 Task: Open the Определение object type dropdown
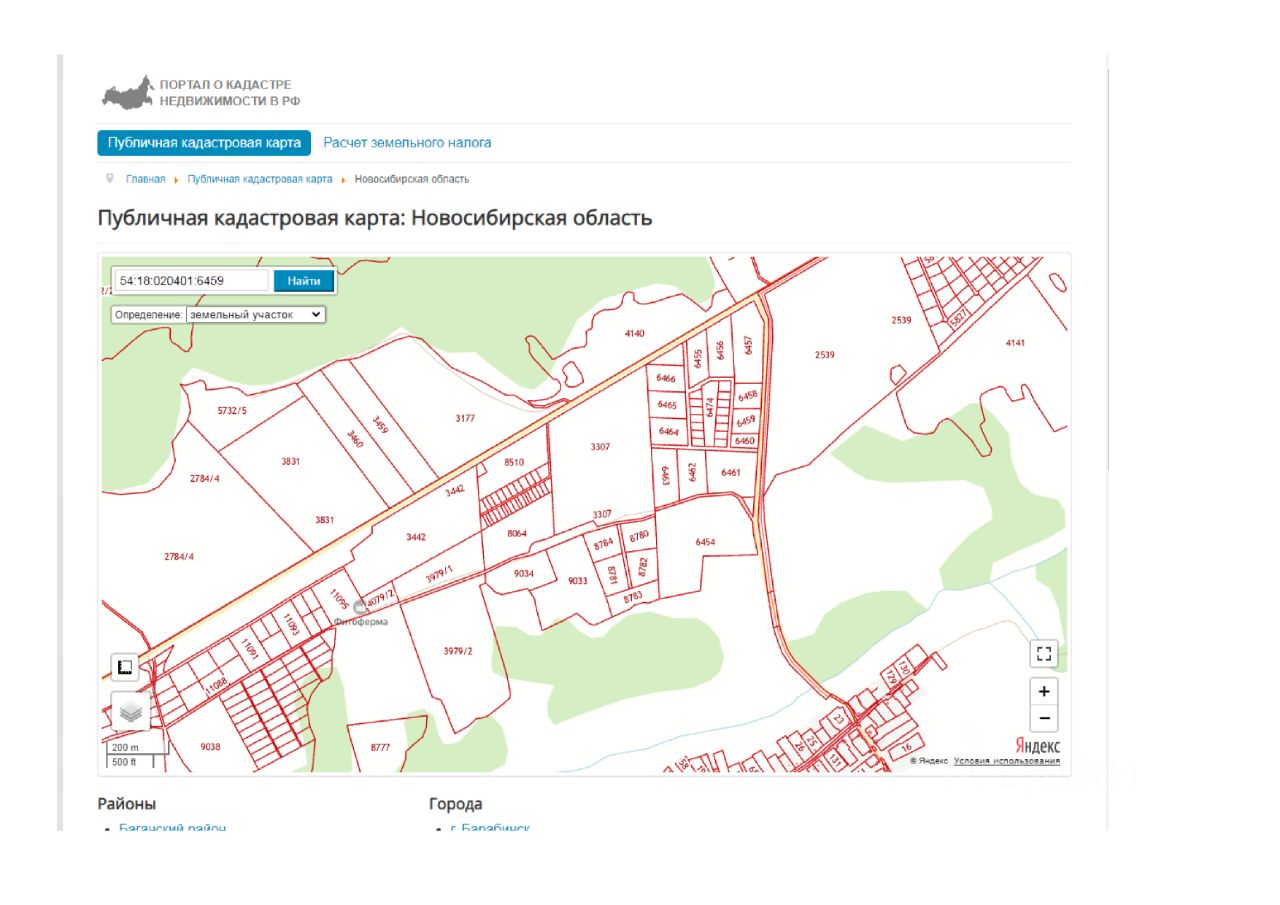click(x=256, y=314)
